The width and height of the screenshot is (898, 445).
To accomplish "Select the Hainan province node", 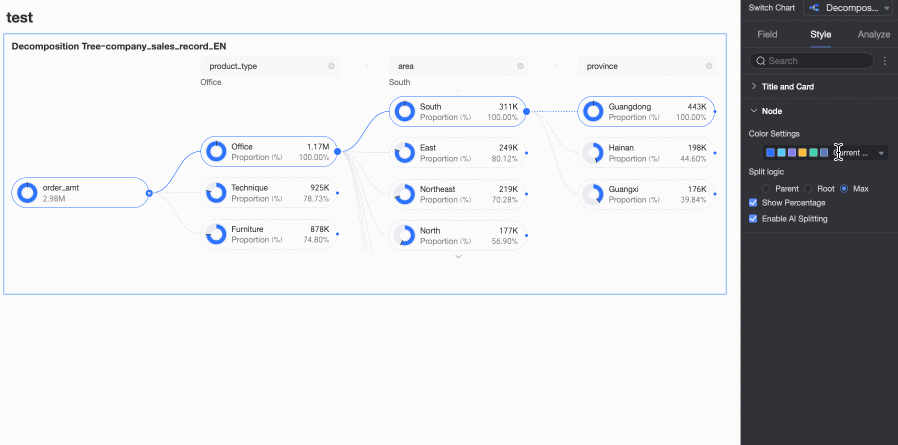I will [x=646, y=153].
